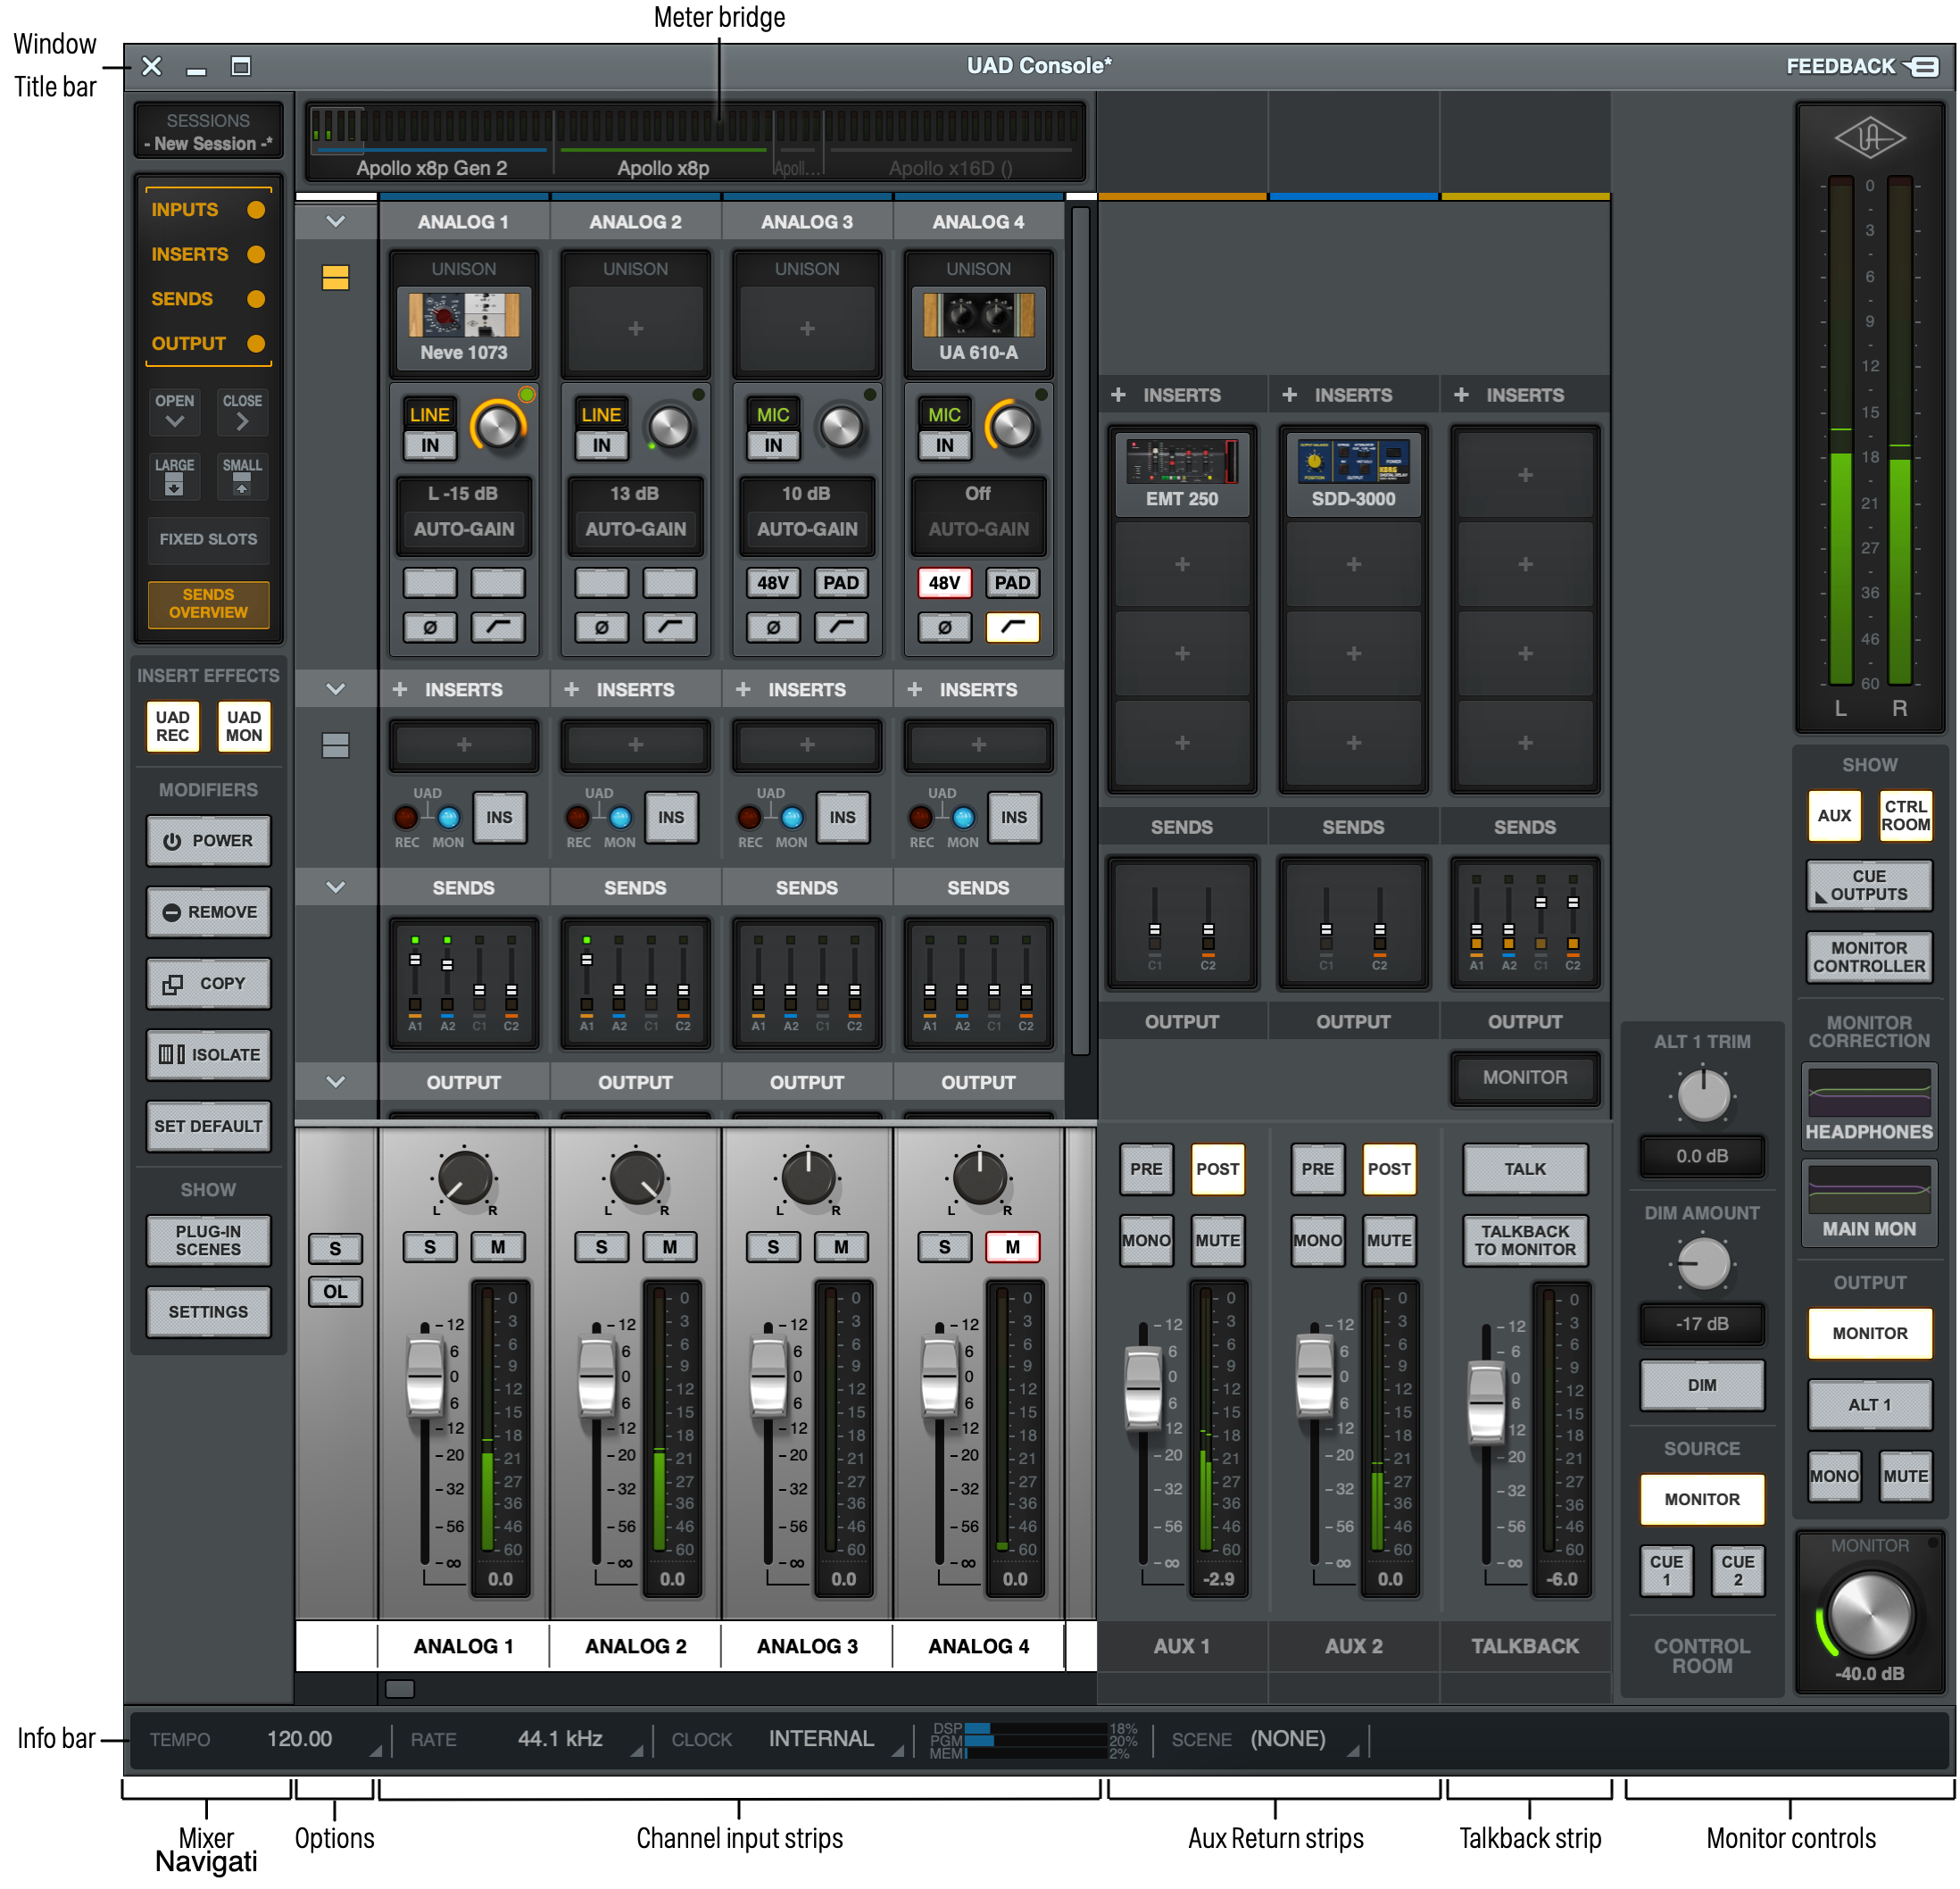
Task: Solo the Analog 1 channel
Action: (429, 1246)
